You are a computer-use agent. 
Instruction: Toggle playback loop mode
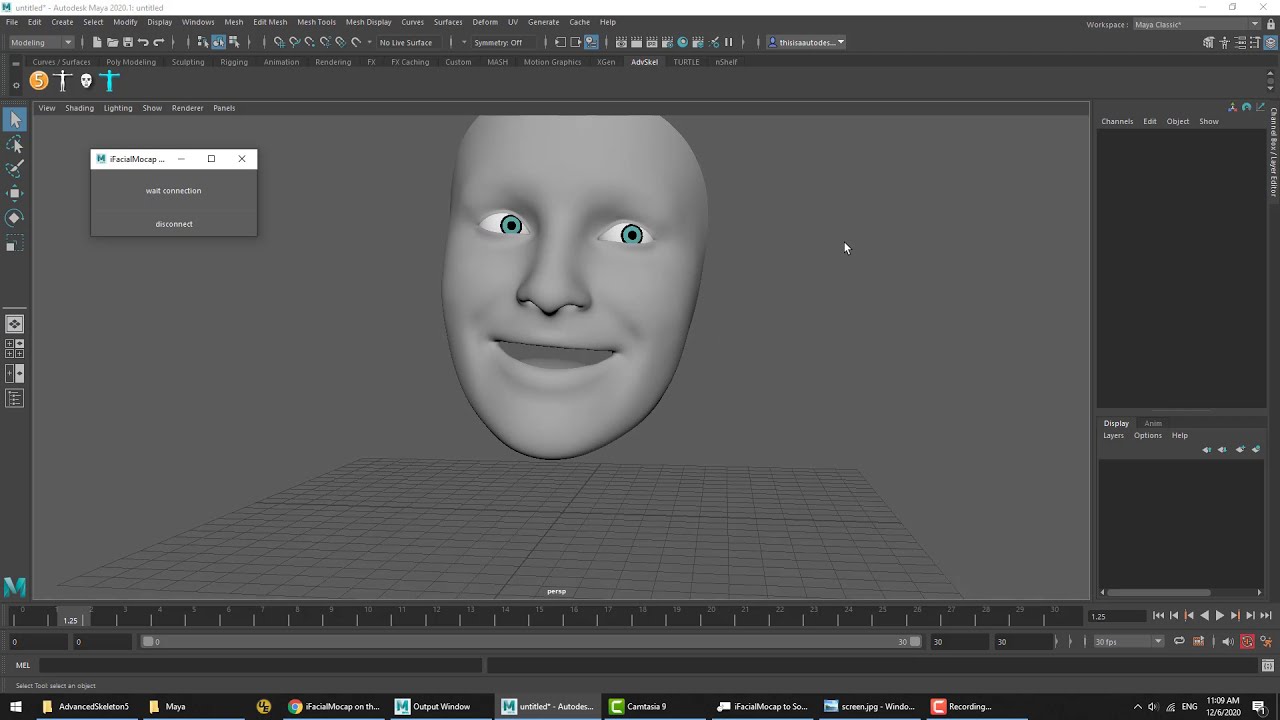click(x=1179, y=641)
